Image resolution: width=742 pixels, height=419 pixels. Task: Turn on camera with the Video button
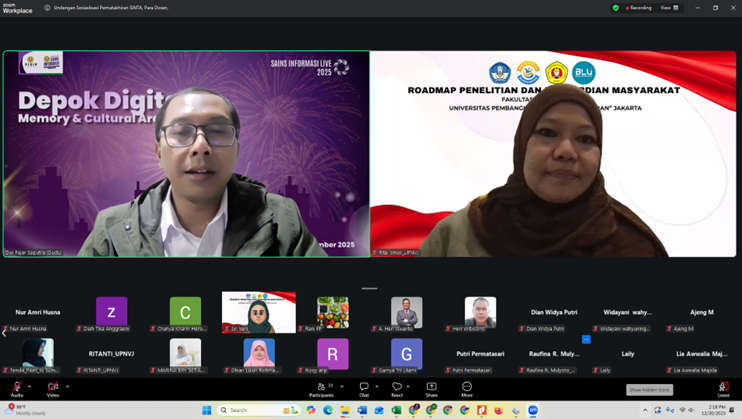[53, 387]
